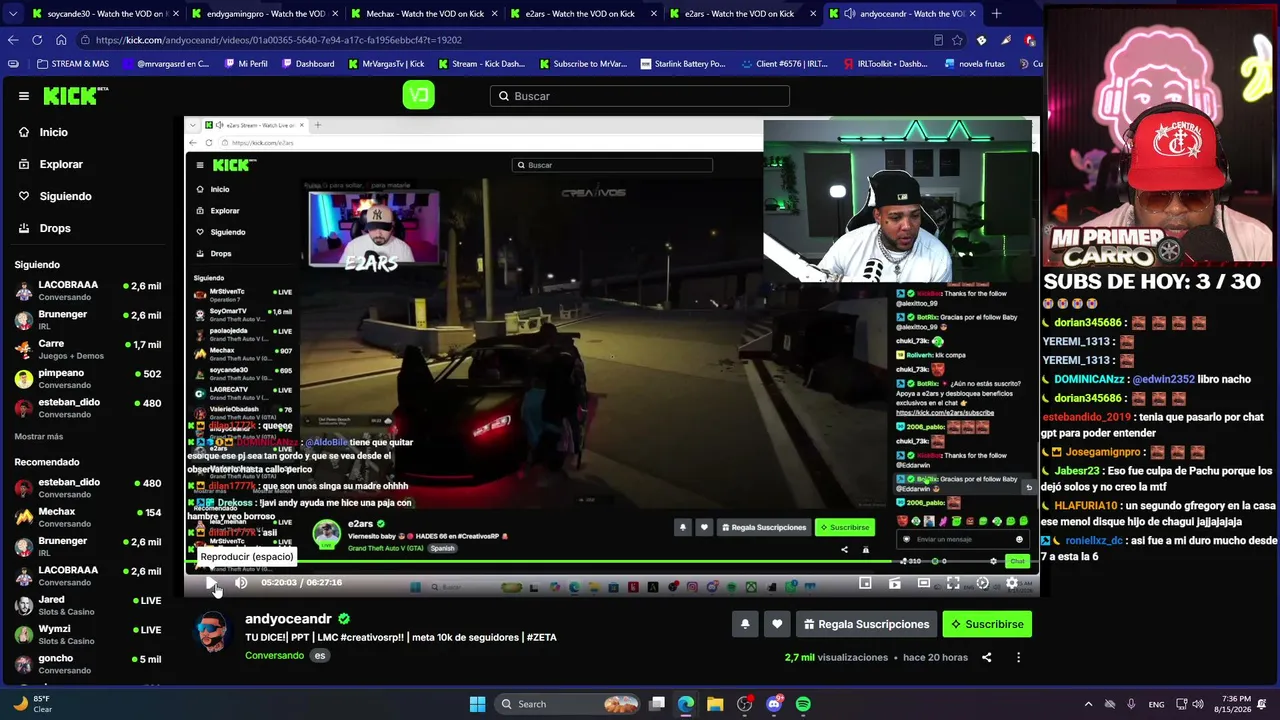Open the Starlink Battery bookmark
Screen dimensions: 1280x720
pos(682,64)
